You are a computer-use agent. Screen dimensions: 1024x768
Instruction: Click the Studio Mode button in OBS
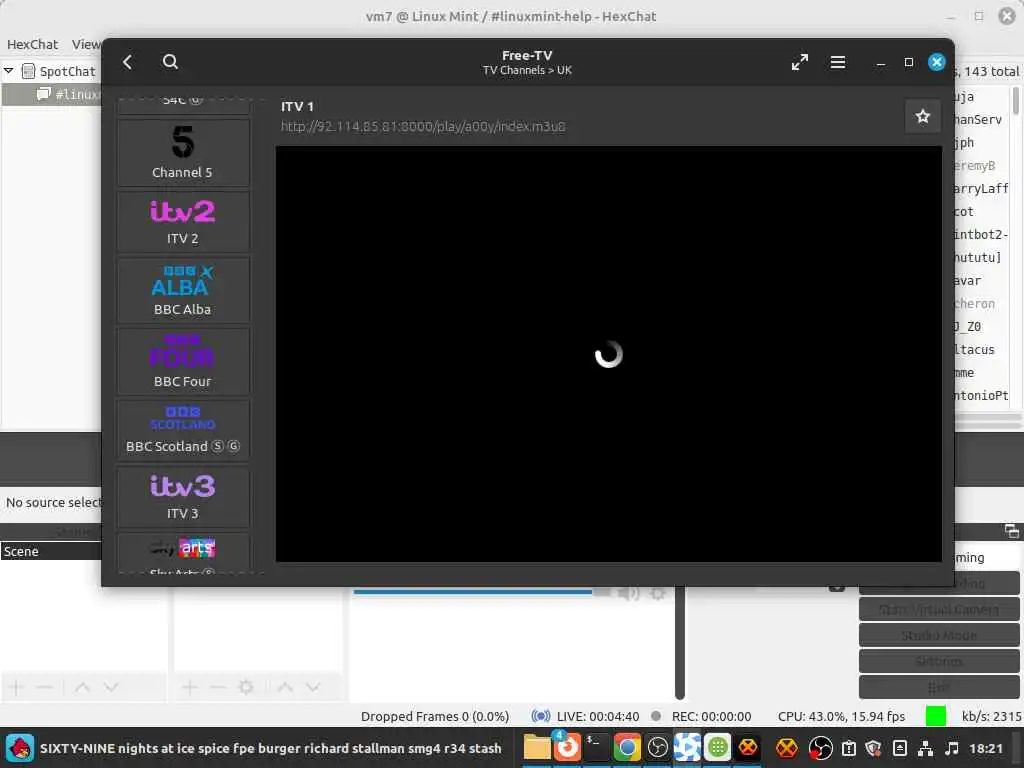pos(939,635)
